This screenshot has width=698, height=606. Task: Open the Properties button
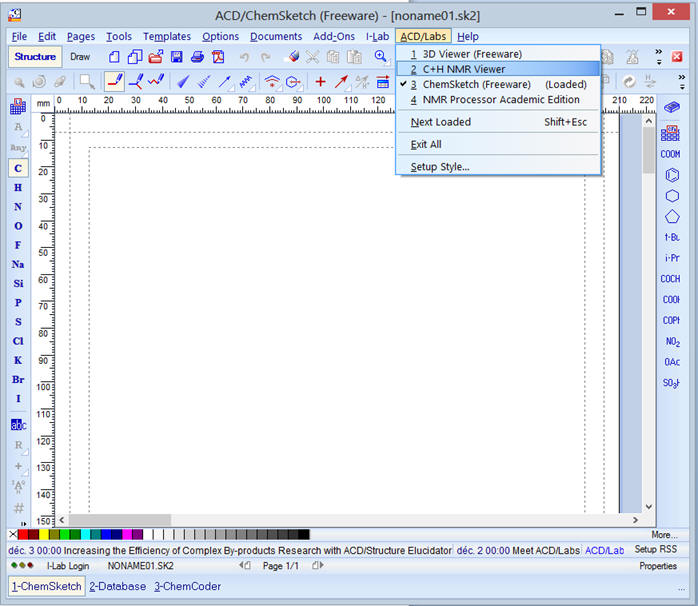(x=658, y=566)
